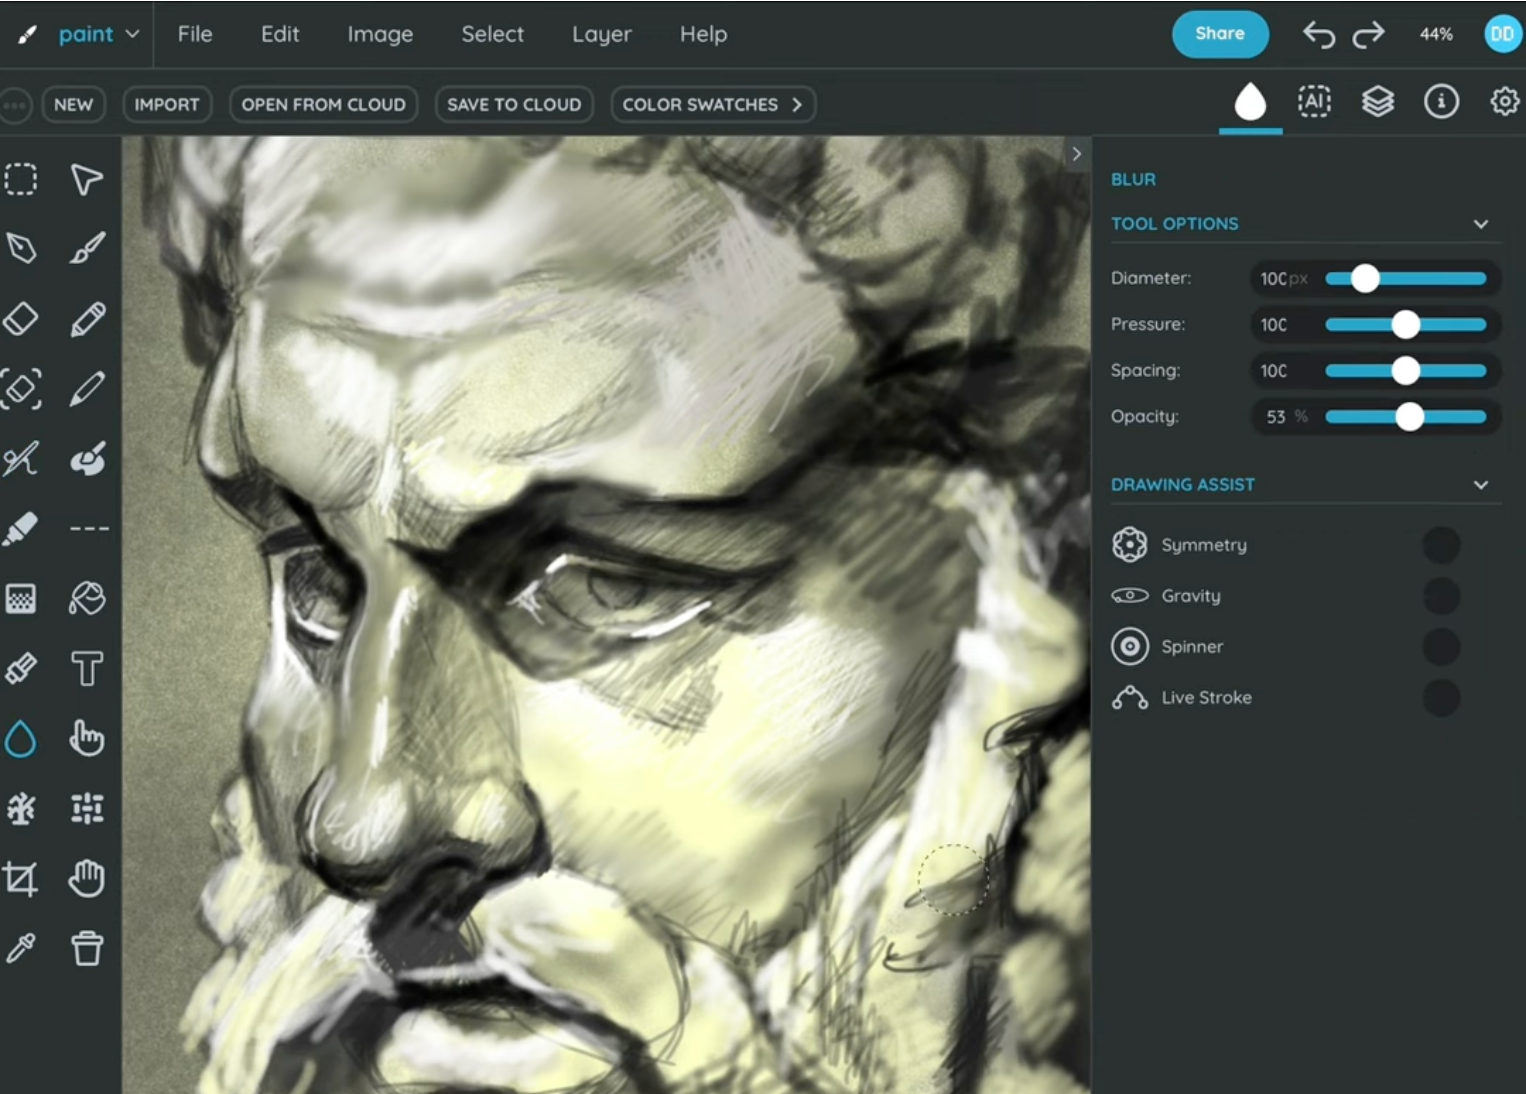This screenshot has height=1094, width=1526.
Task: Click the Opacity slider handle
Action: pyautogui.click(x=1409, y=417)
